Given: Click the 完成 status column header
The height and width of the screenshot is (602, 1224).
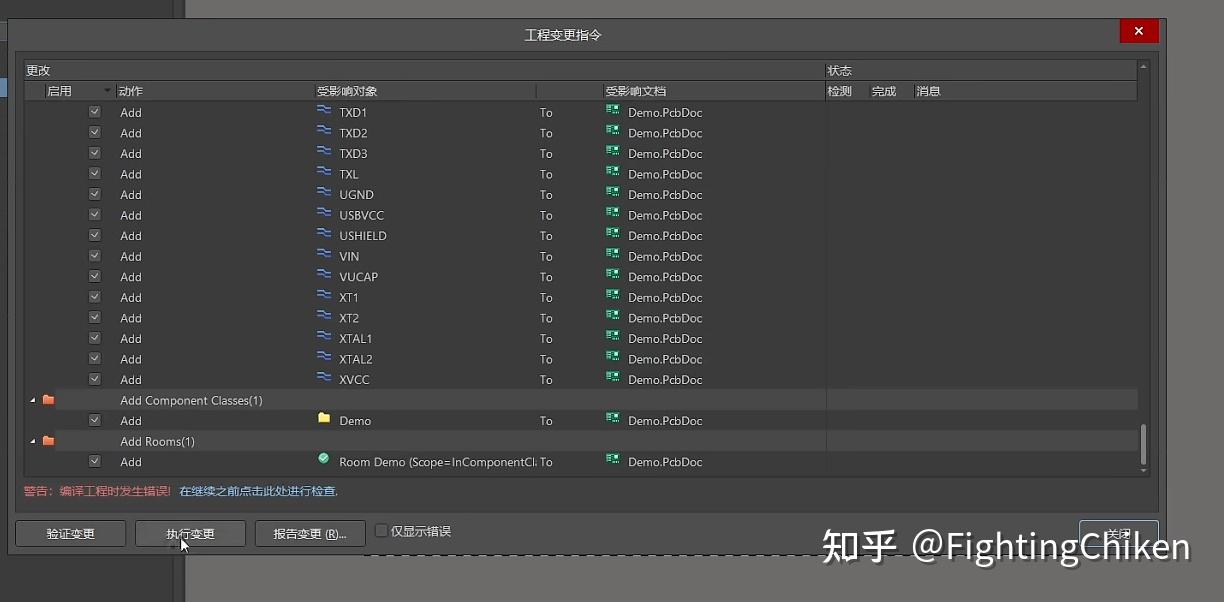Looking at the screenshot, I should pyautogui.click(x=884, y=91).
